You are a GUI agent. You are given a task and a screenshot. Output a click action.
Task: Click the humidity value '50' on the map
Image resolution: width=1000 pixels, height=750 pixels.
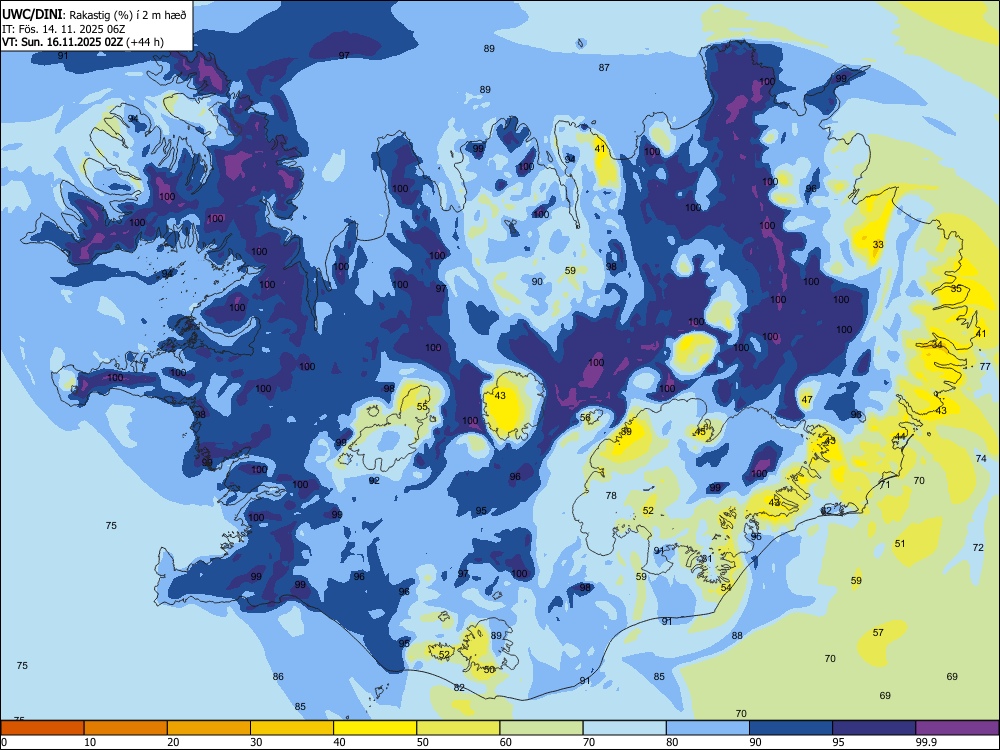(x=489, y=670)
